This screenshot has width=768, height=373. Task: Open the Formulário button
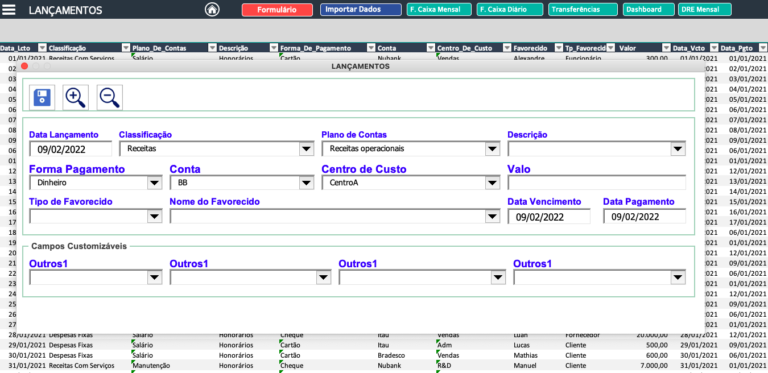pos(277,10)
